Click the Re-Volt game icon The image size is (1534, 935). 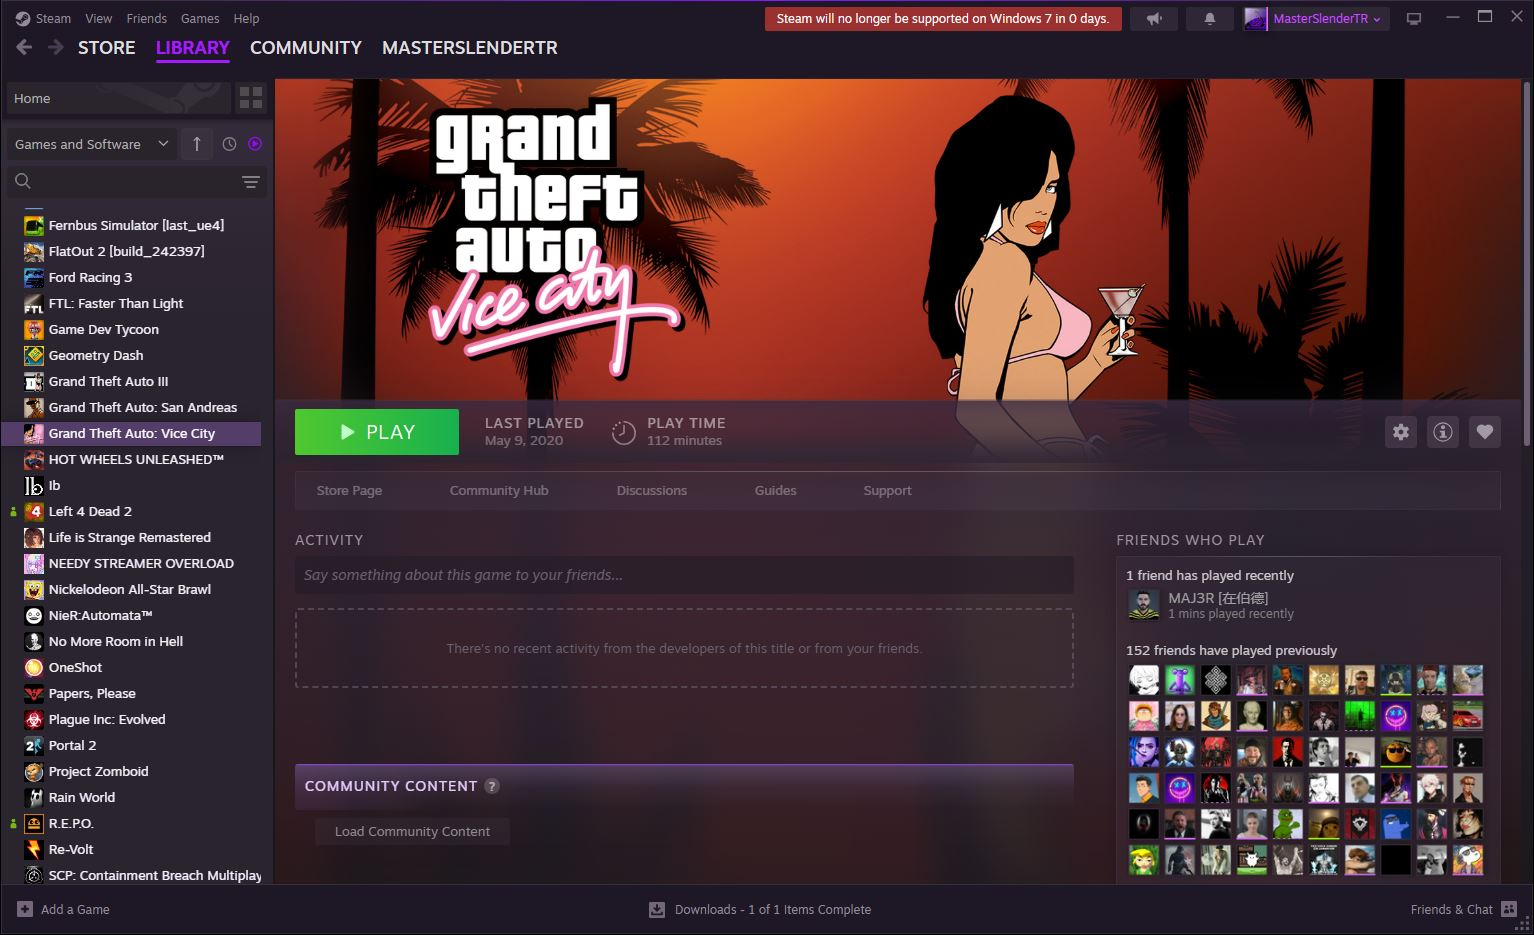click(x=34, y=849)
